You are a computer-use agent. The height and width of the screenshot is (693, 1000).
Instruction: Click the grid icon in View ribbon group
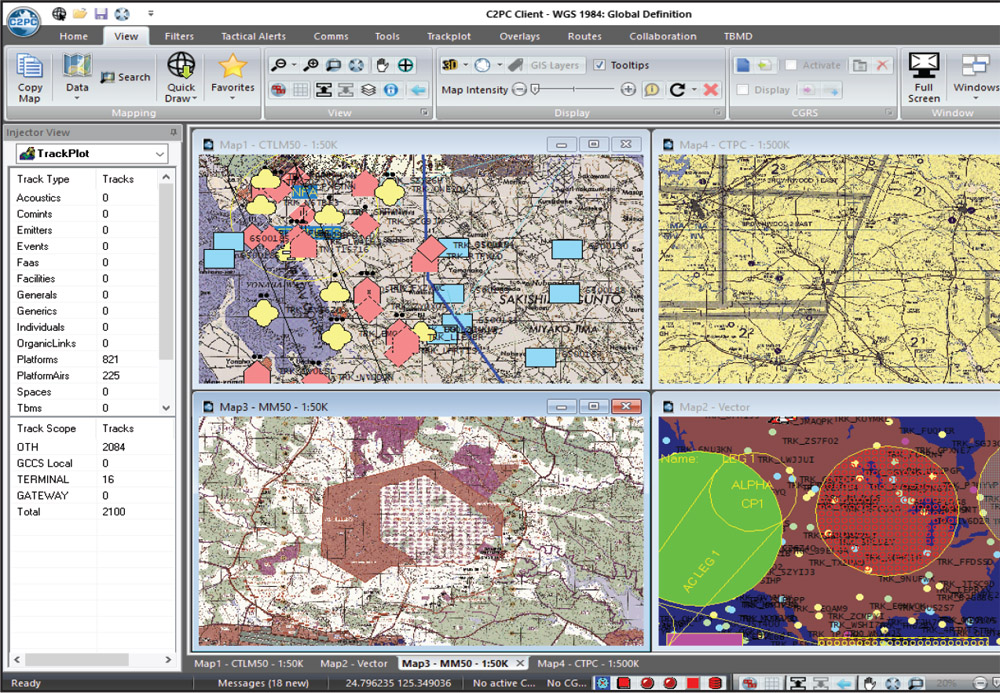click(x=300, y=90)
